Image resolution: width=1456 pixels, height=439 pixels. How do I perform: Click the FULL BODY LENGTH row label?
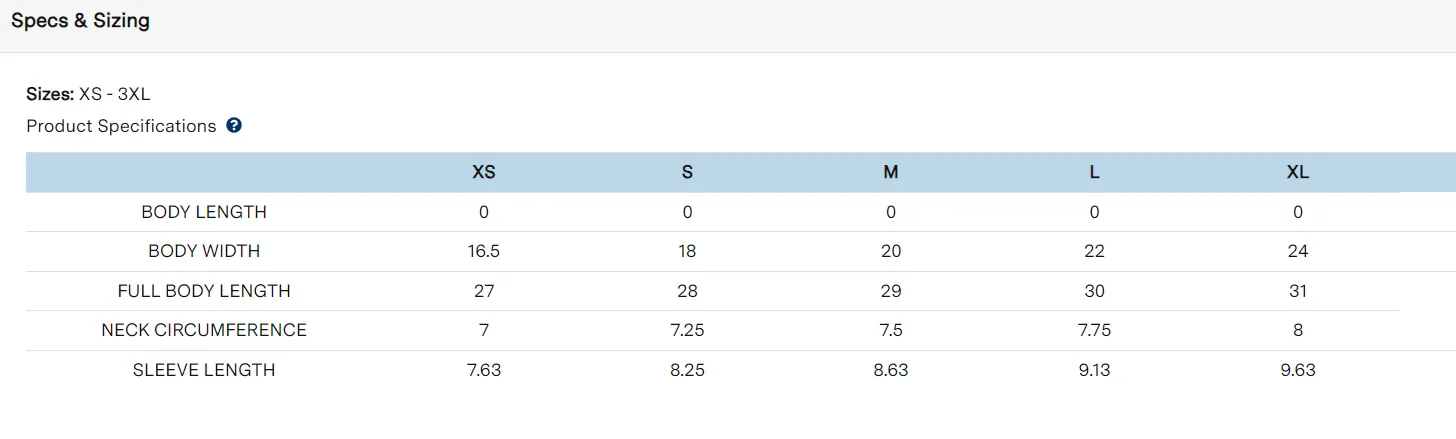pyautogui.click(x=204, y=291)
